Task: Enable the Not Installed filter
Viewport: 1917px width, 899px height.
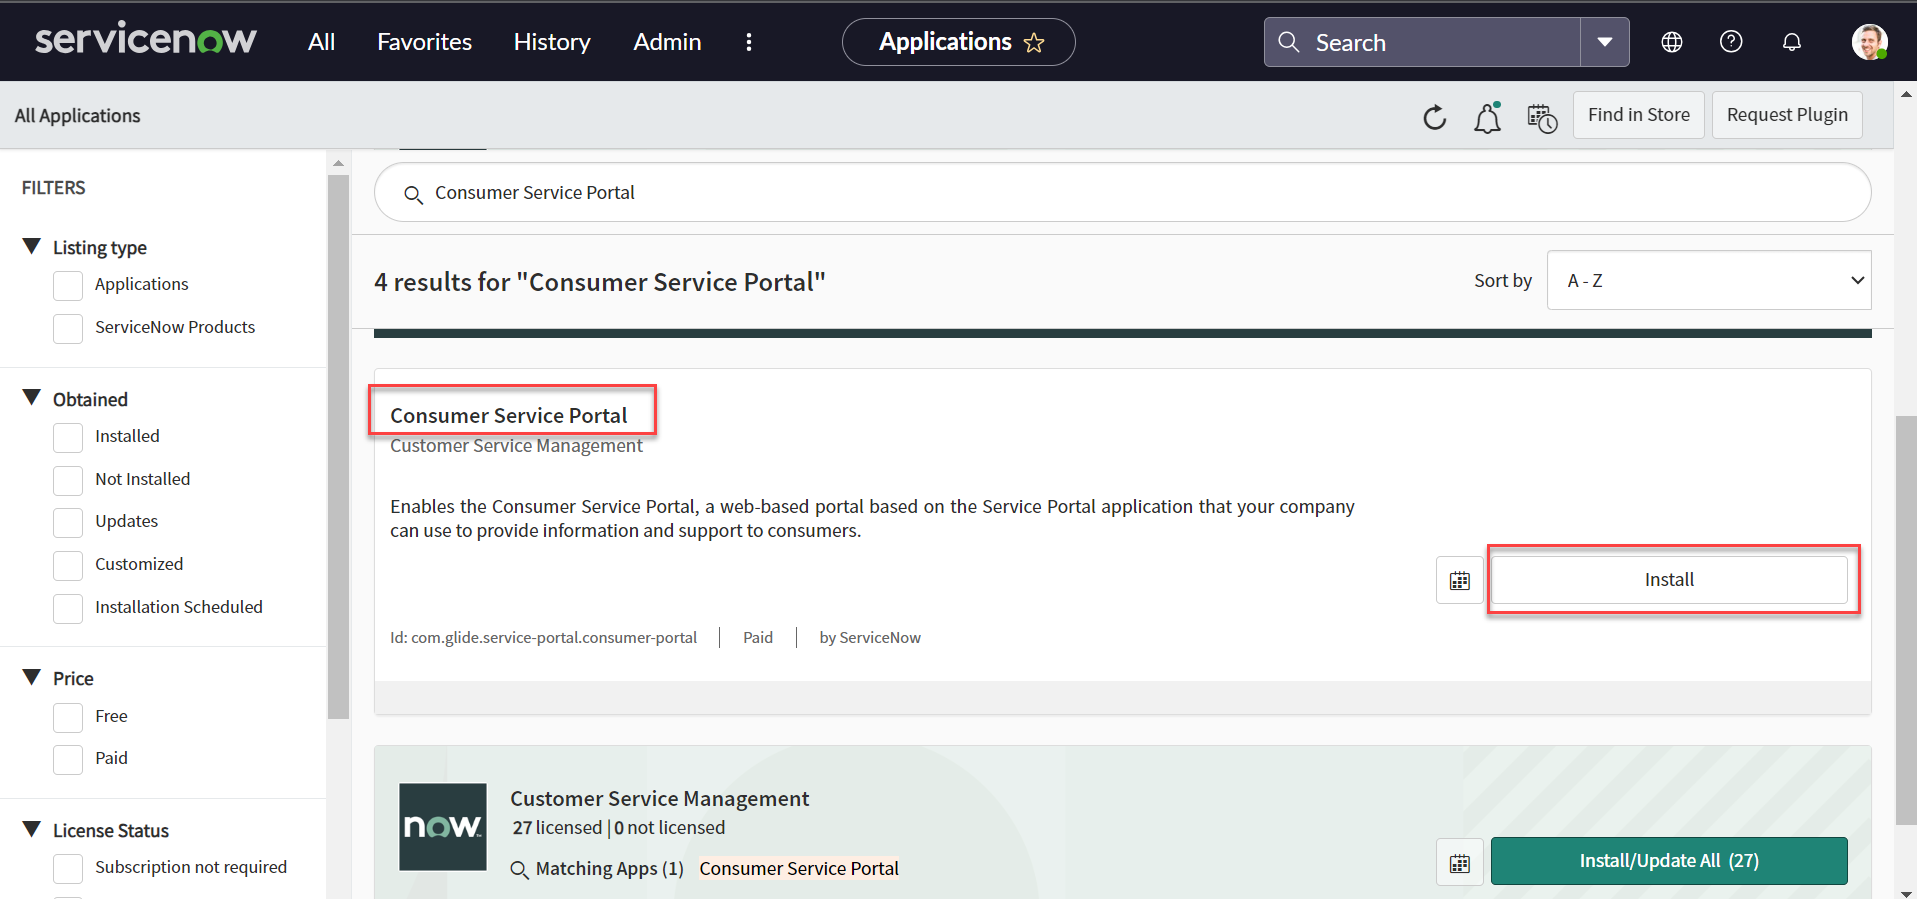Action: click(68, 480)
